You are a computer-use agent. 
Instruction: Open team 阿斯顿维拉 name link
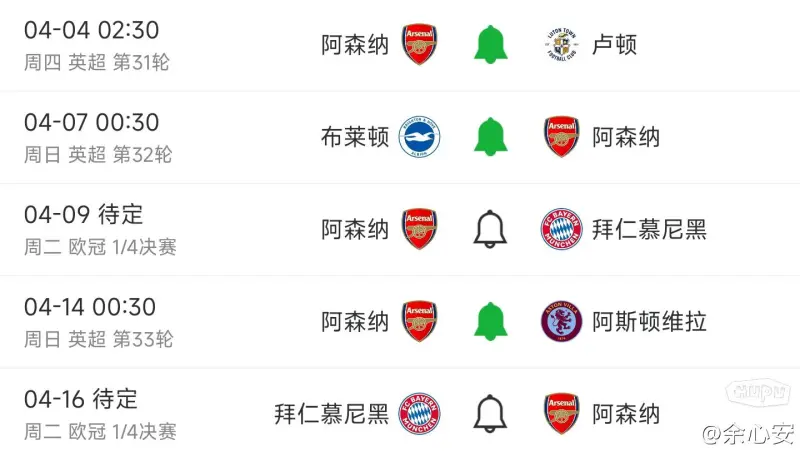(649, 322)
